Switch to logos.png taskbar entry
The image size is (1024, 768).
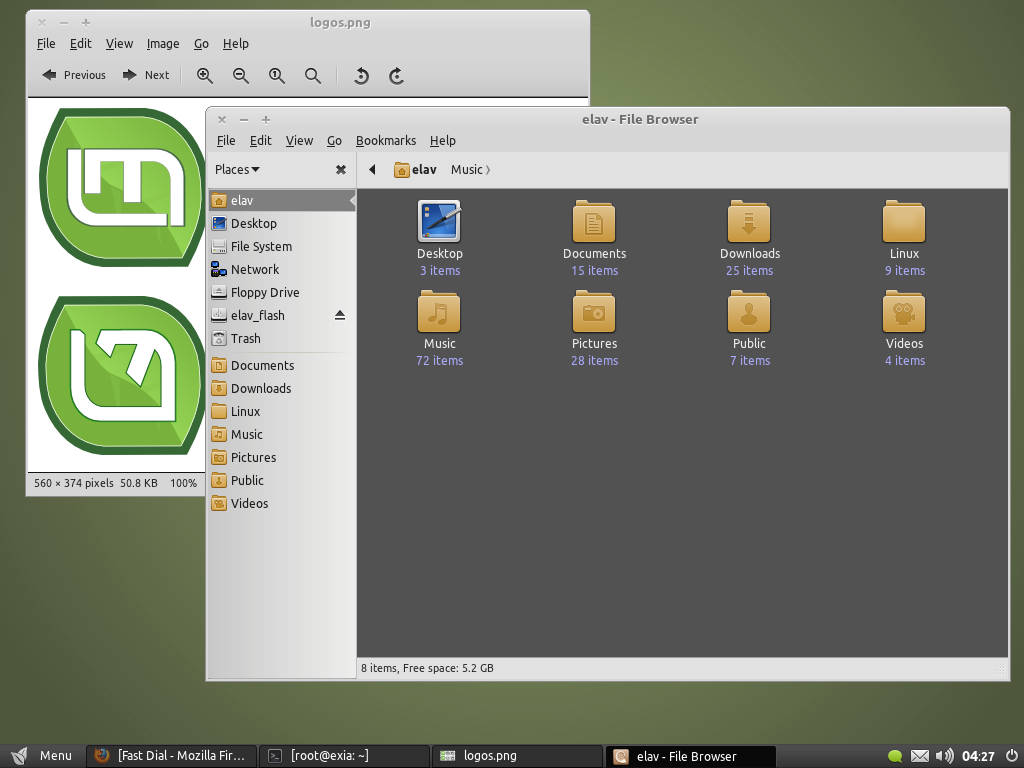[x=517, y=756]
